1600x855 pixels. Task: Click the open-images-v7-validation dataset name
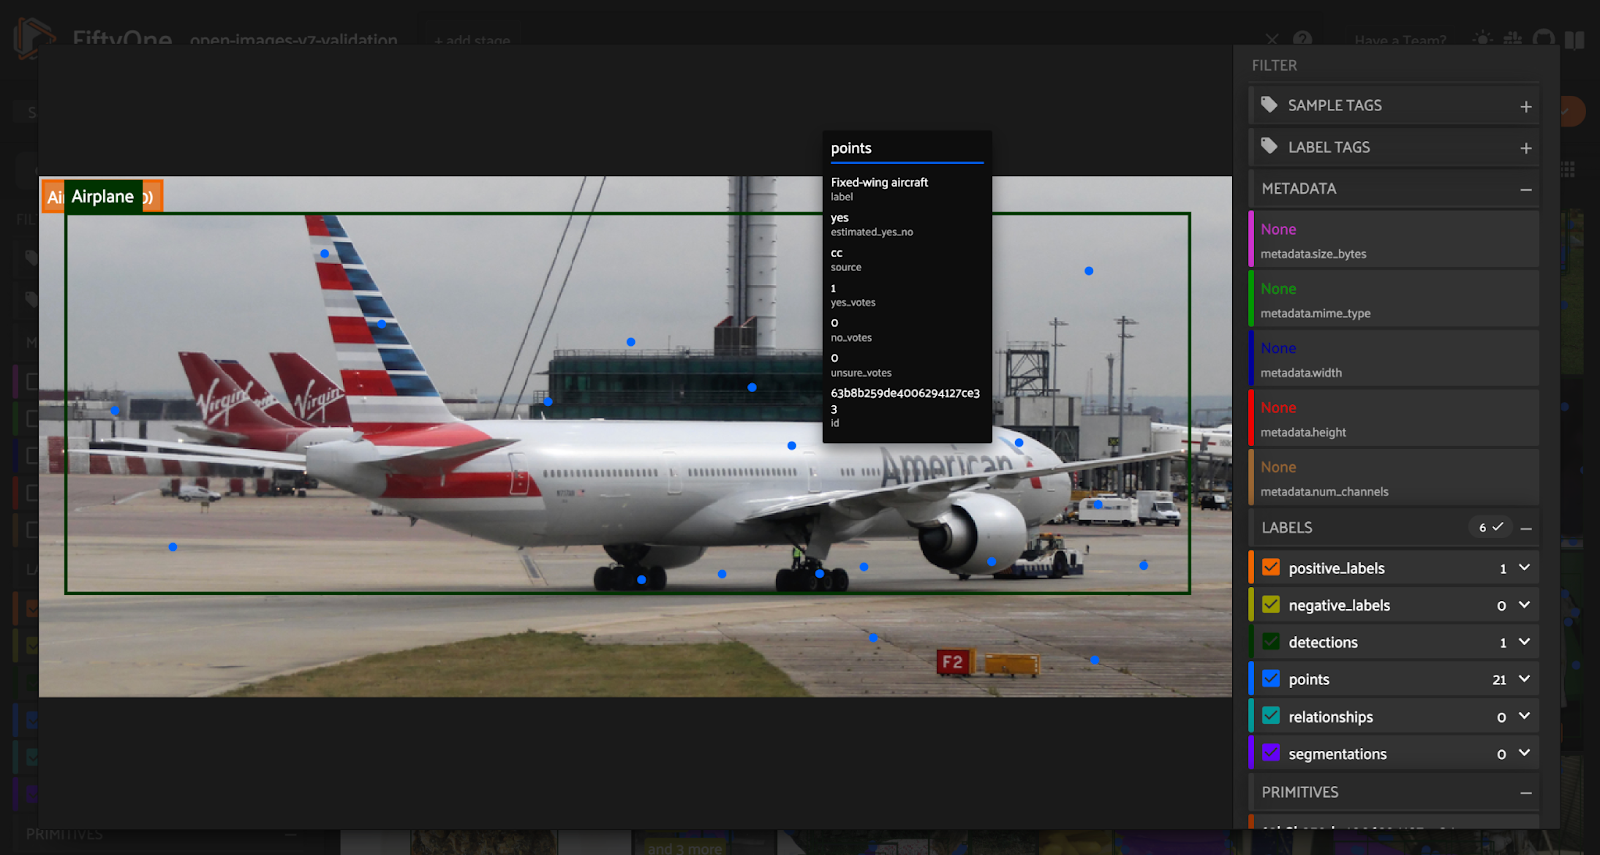click(293, 40)
